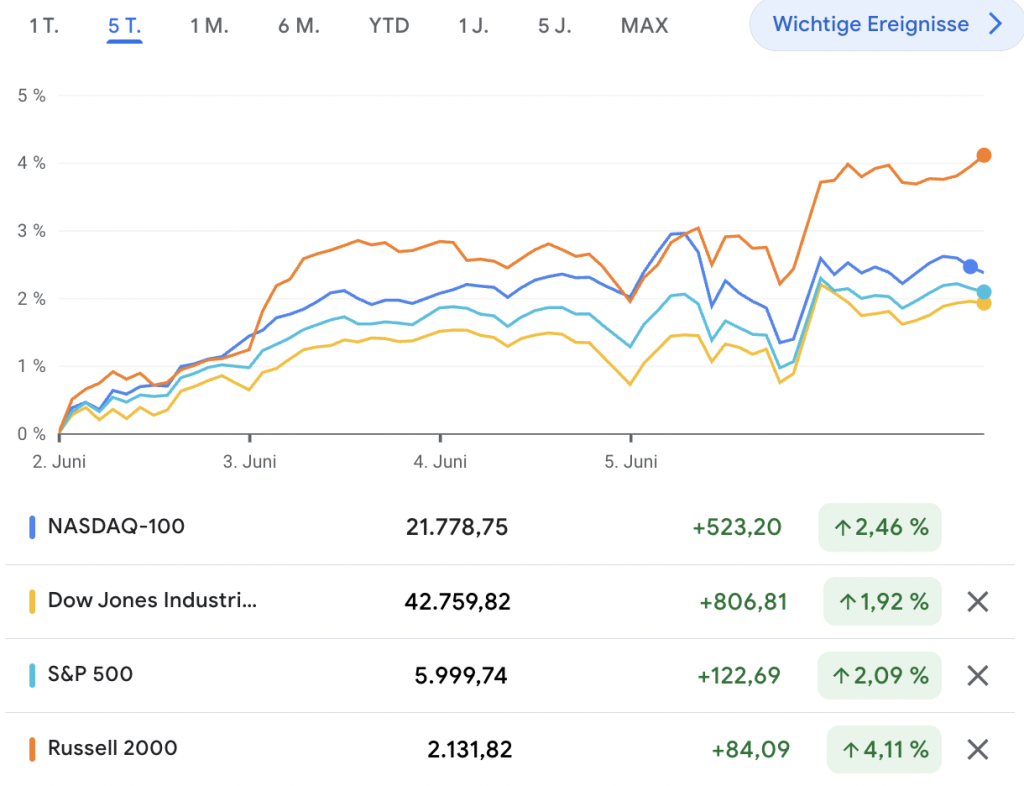Remove S&P 500 comparison using X
This screenshot has width=1024, height=786.
(977, 675)
